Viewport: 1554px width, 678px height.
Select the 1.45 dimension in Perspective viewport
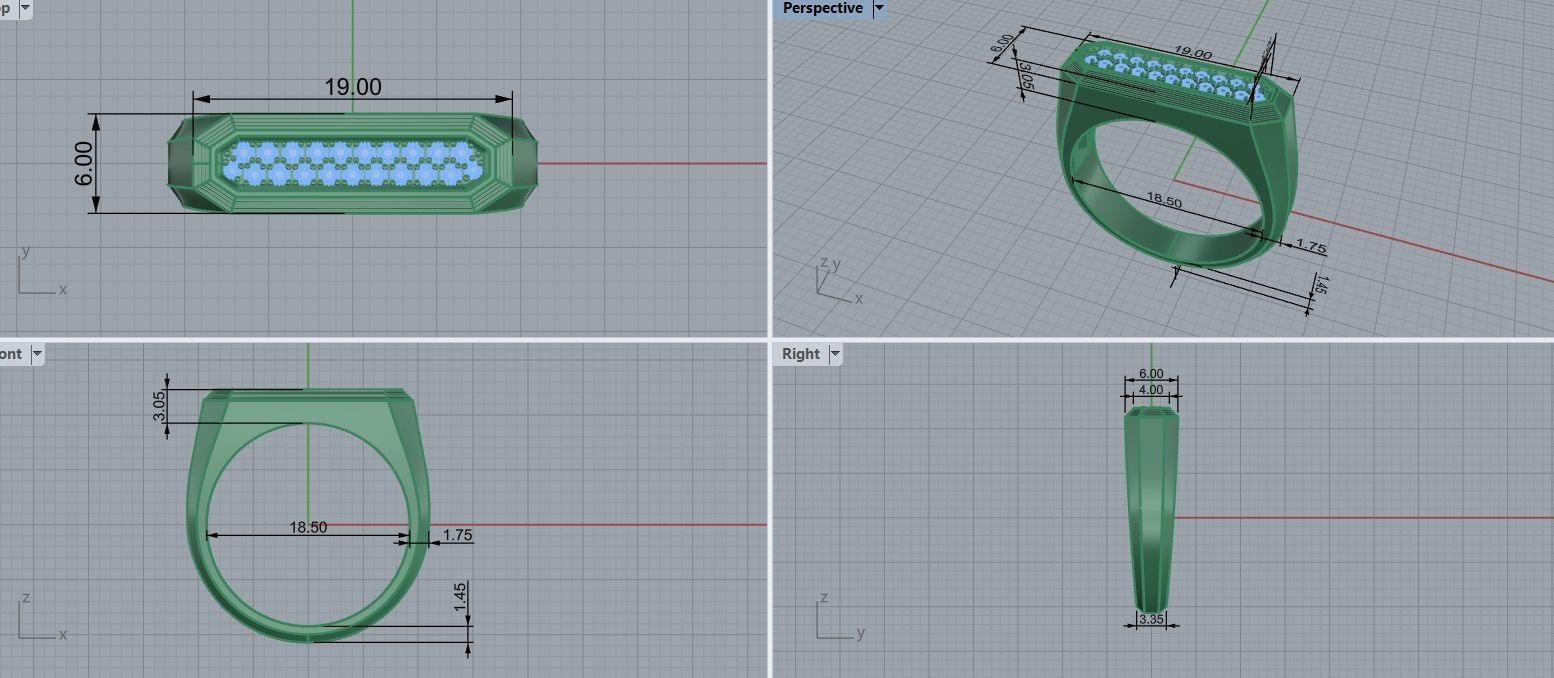(1320, 284)
